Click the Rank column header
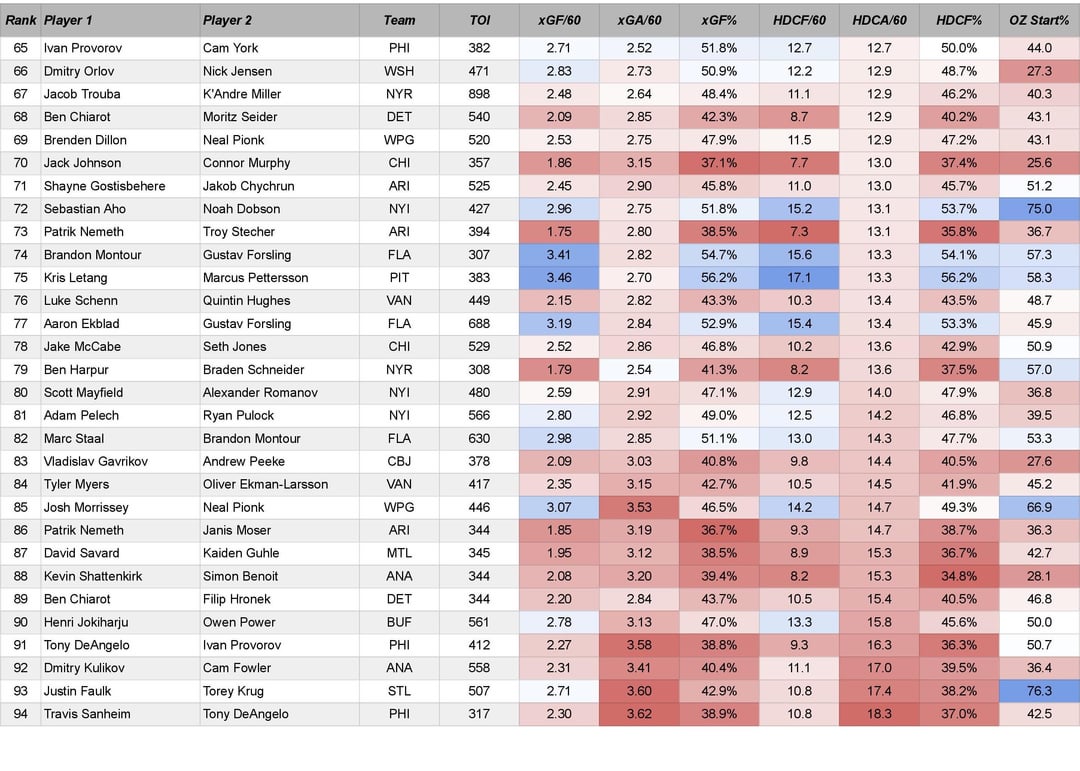Image resolution: width=1080 pixels, height=771 pixels. (x=21, y=20)
